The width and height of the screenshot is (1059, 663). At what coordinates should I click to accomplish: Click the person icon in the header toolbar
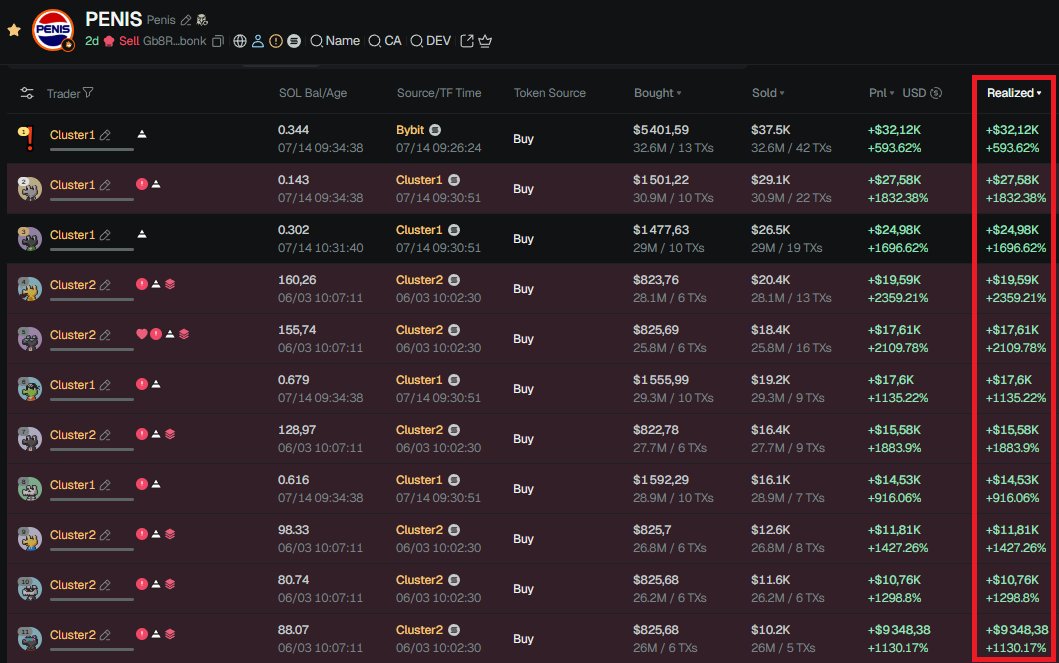(258, 40)
